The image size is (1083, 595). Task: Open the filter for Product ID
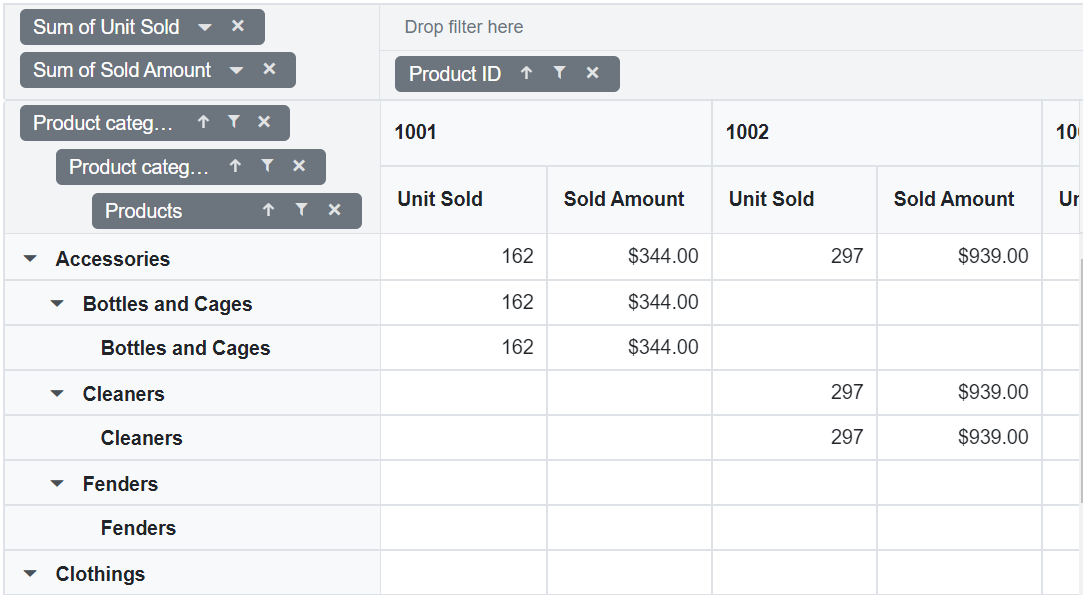(559, 73)
